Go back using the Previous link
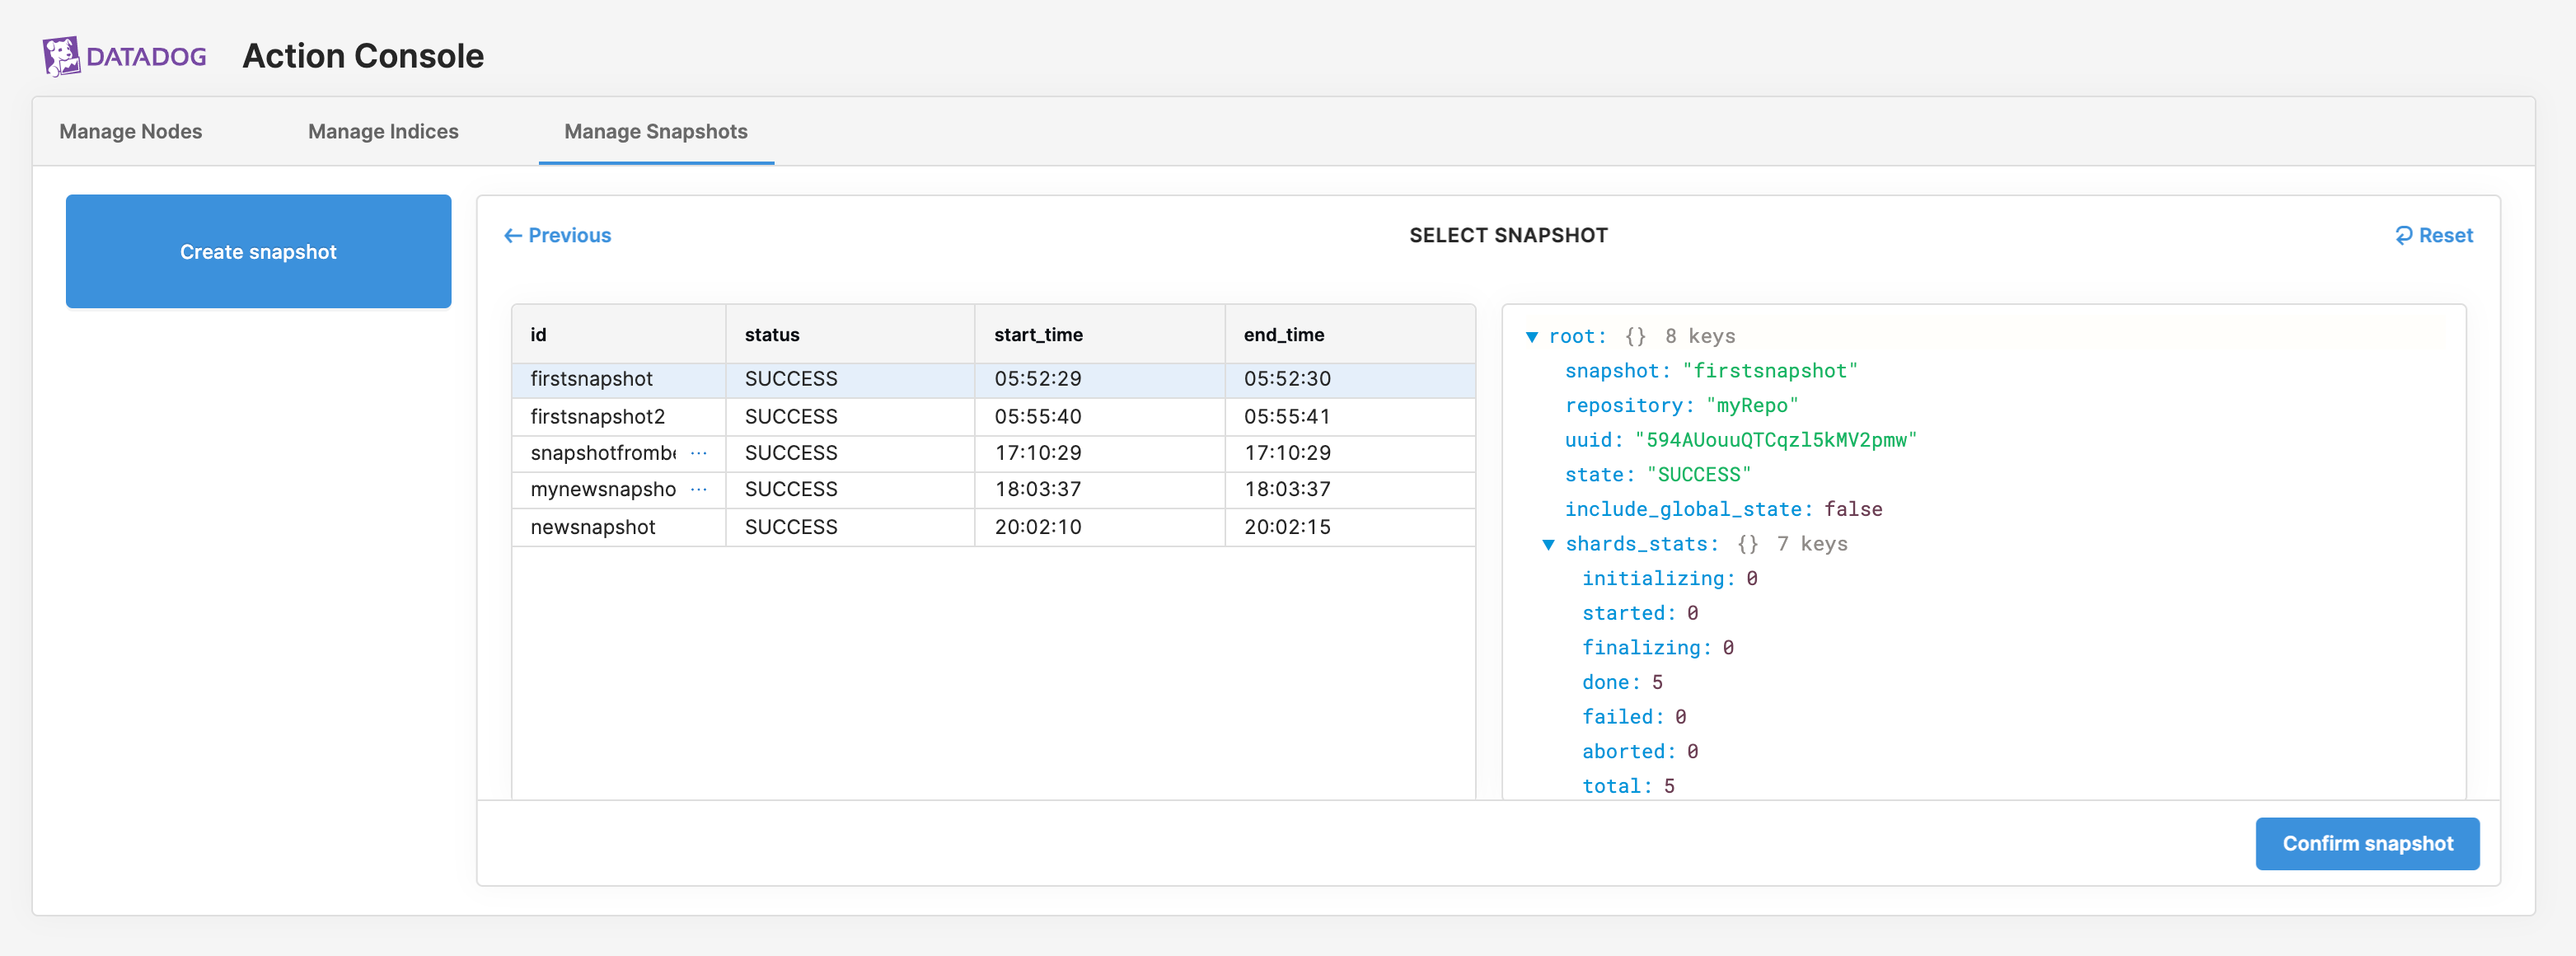Viewport: 2576px width, 956px height. coord(570,235)
